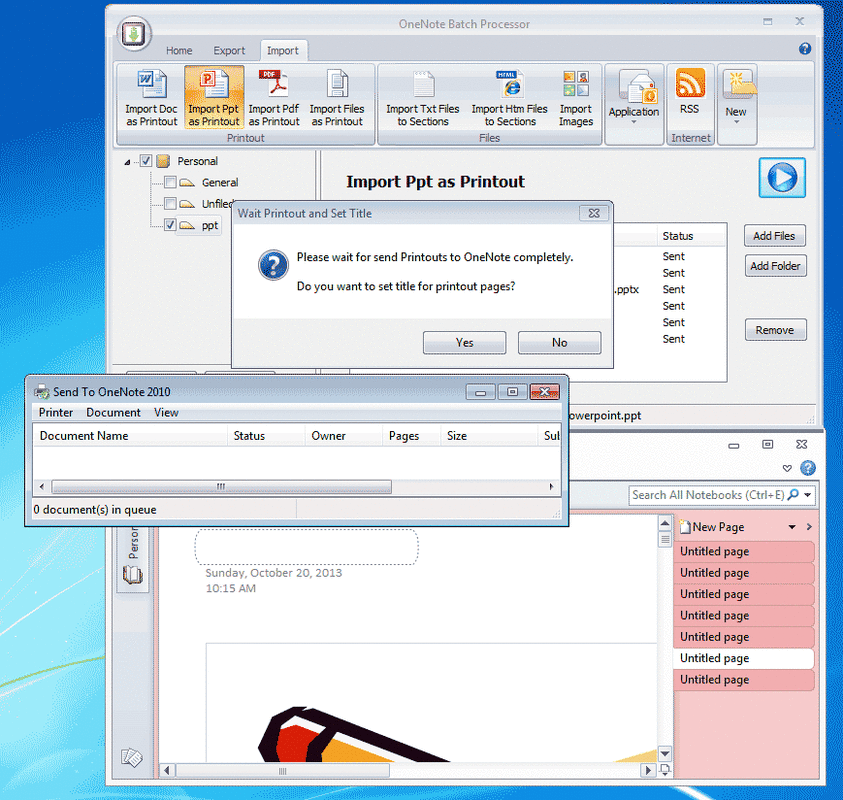Select the General section in the tree

(x=220, y=182)
